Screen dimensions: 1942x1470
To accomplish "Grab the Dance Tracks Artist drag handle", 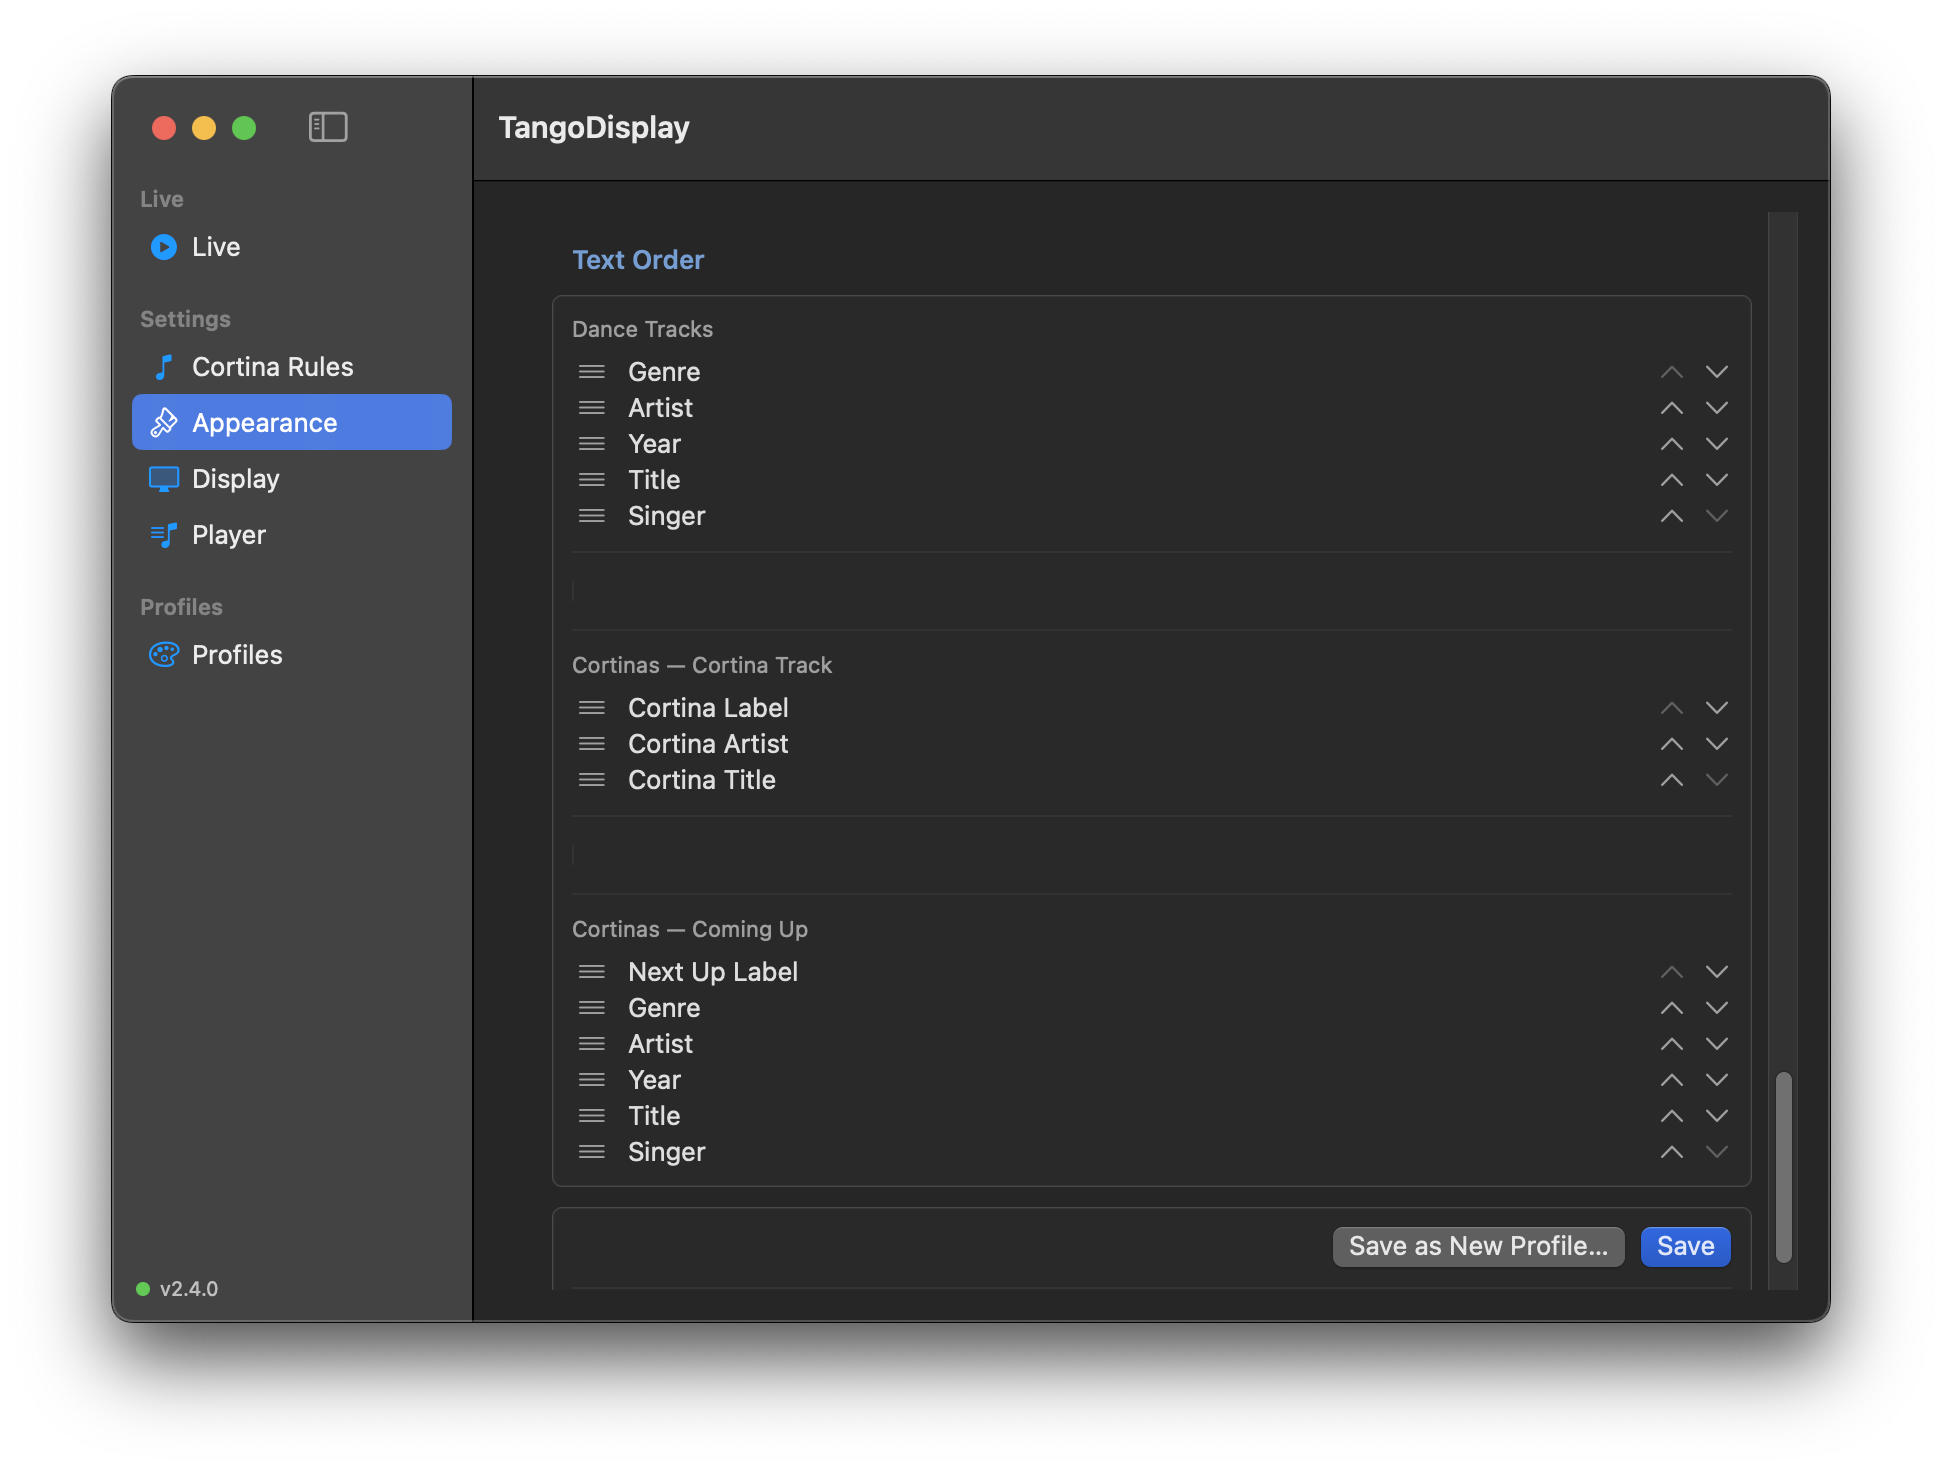I will click(592, 408).
